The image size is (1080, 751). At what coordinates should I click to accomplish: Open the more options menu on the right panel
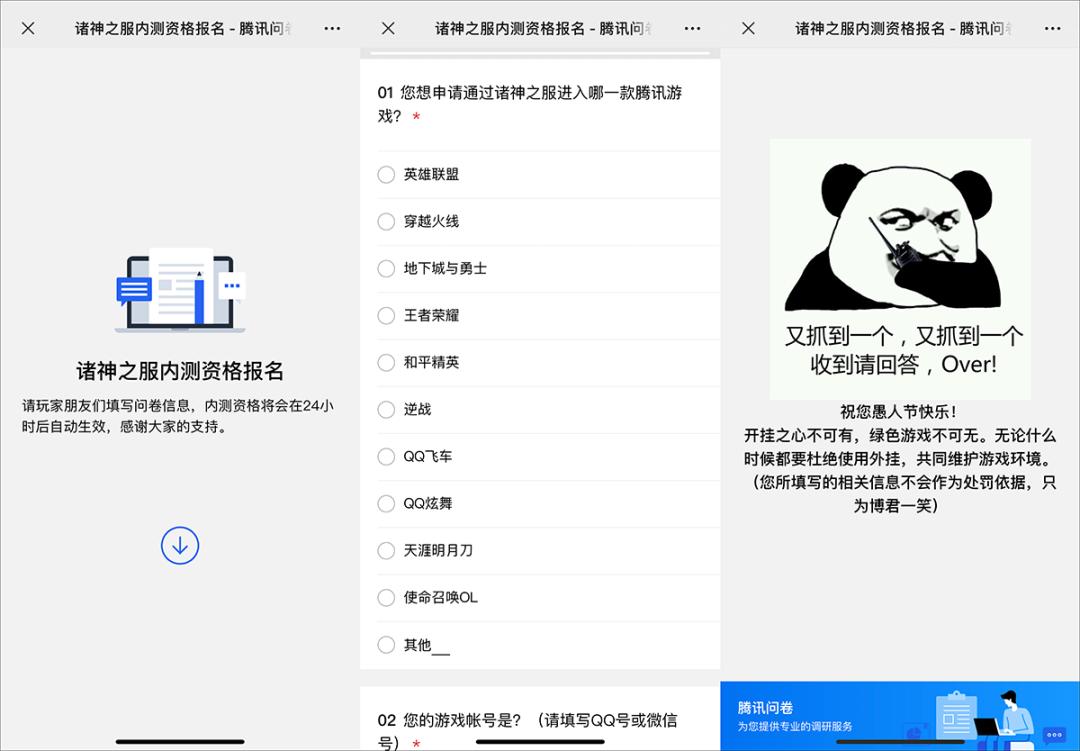pyautogui.click(x=1051, y=28)
